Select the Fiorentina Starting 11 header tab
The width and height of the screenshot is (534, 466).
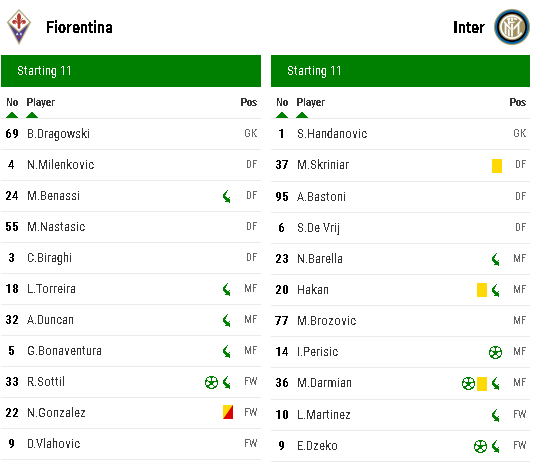click(131, 71)
